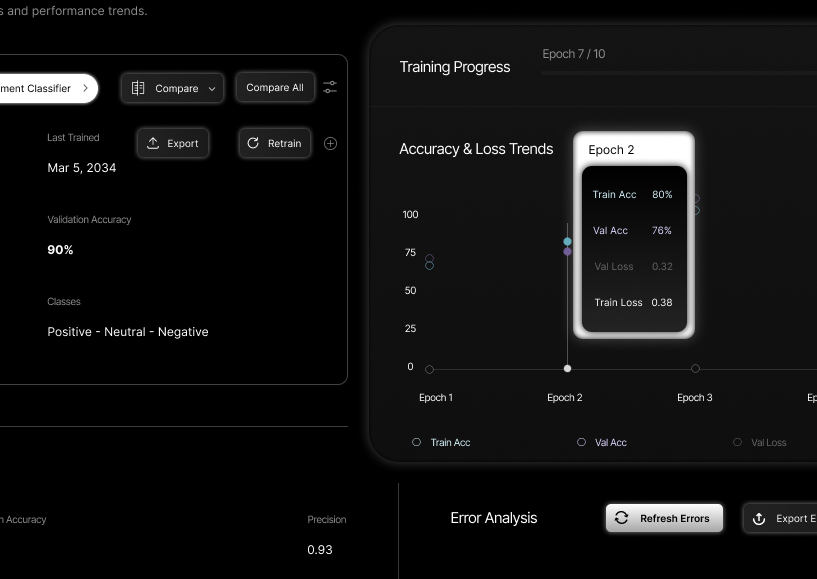The width and height of the screenshot is (817, 579).
Task: Click the Compare All button
Action: tap(275, 88)
